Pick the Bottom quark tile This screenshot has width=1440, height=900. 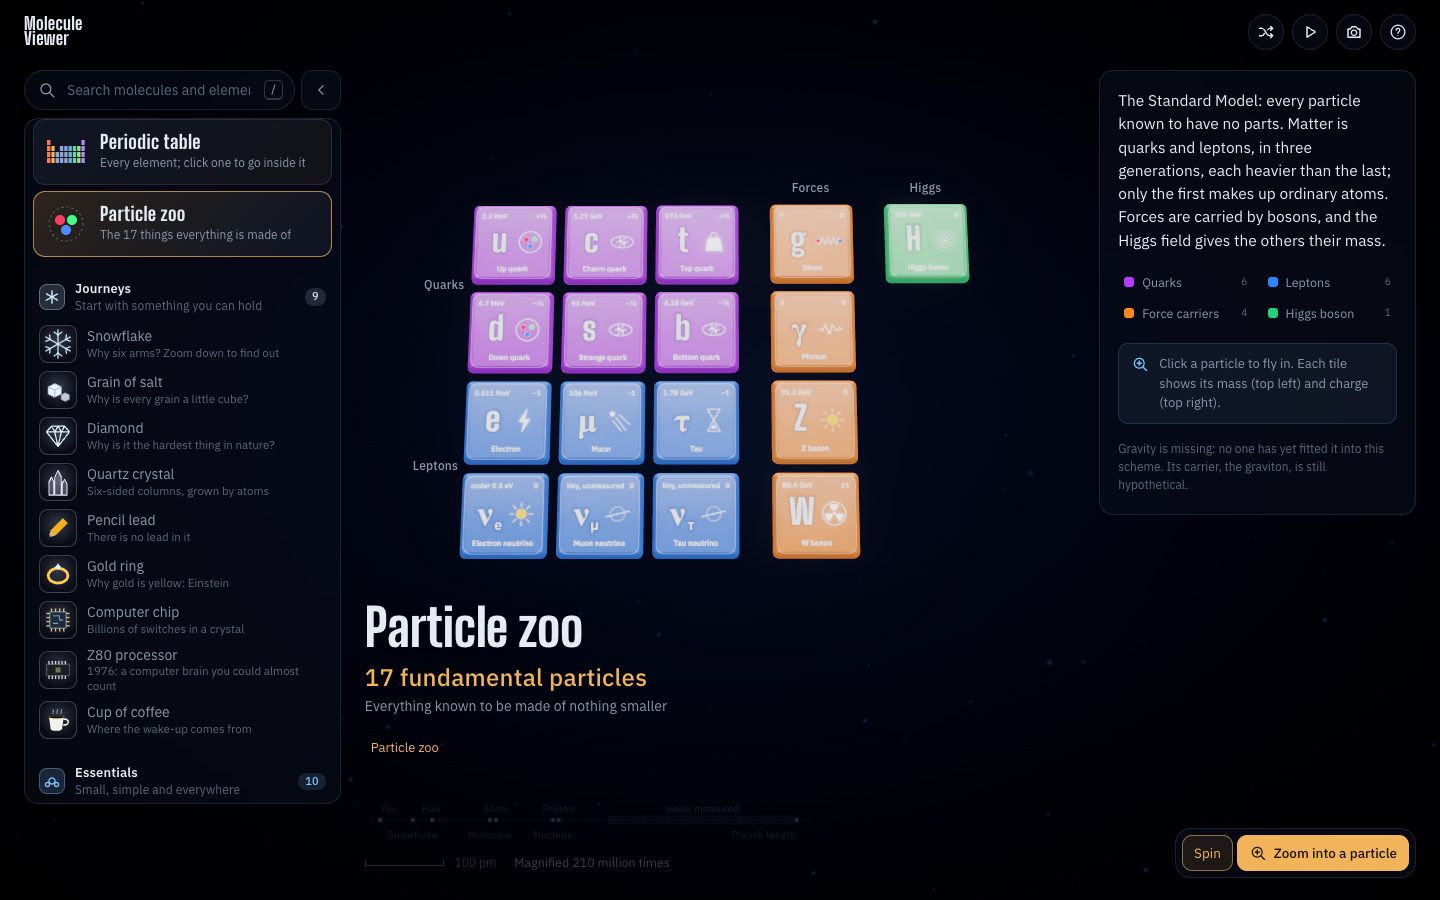[697, 332]
